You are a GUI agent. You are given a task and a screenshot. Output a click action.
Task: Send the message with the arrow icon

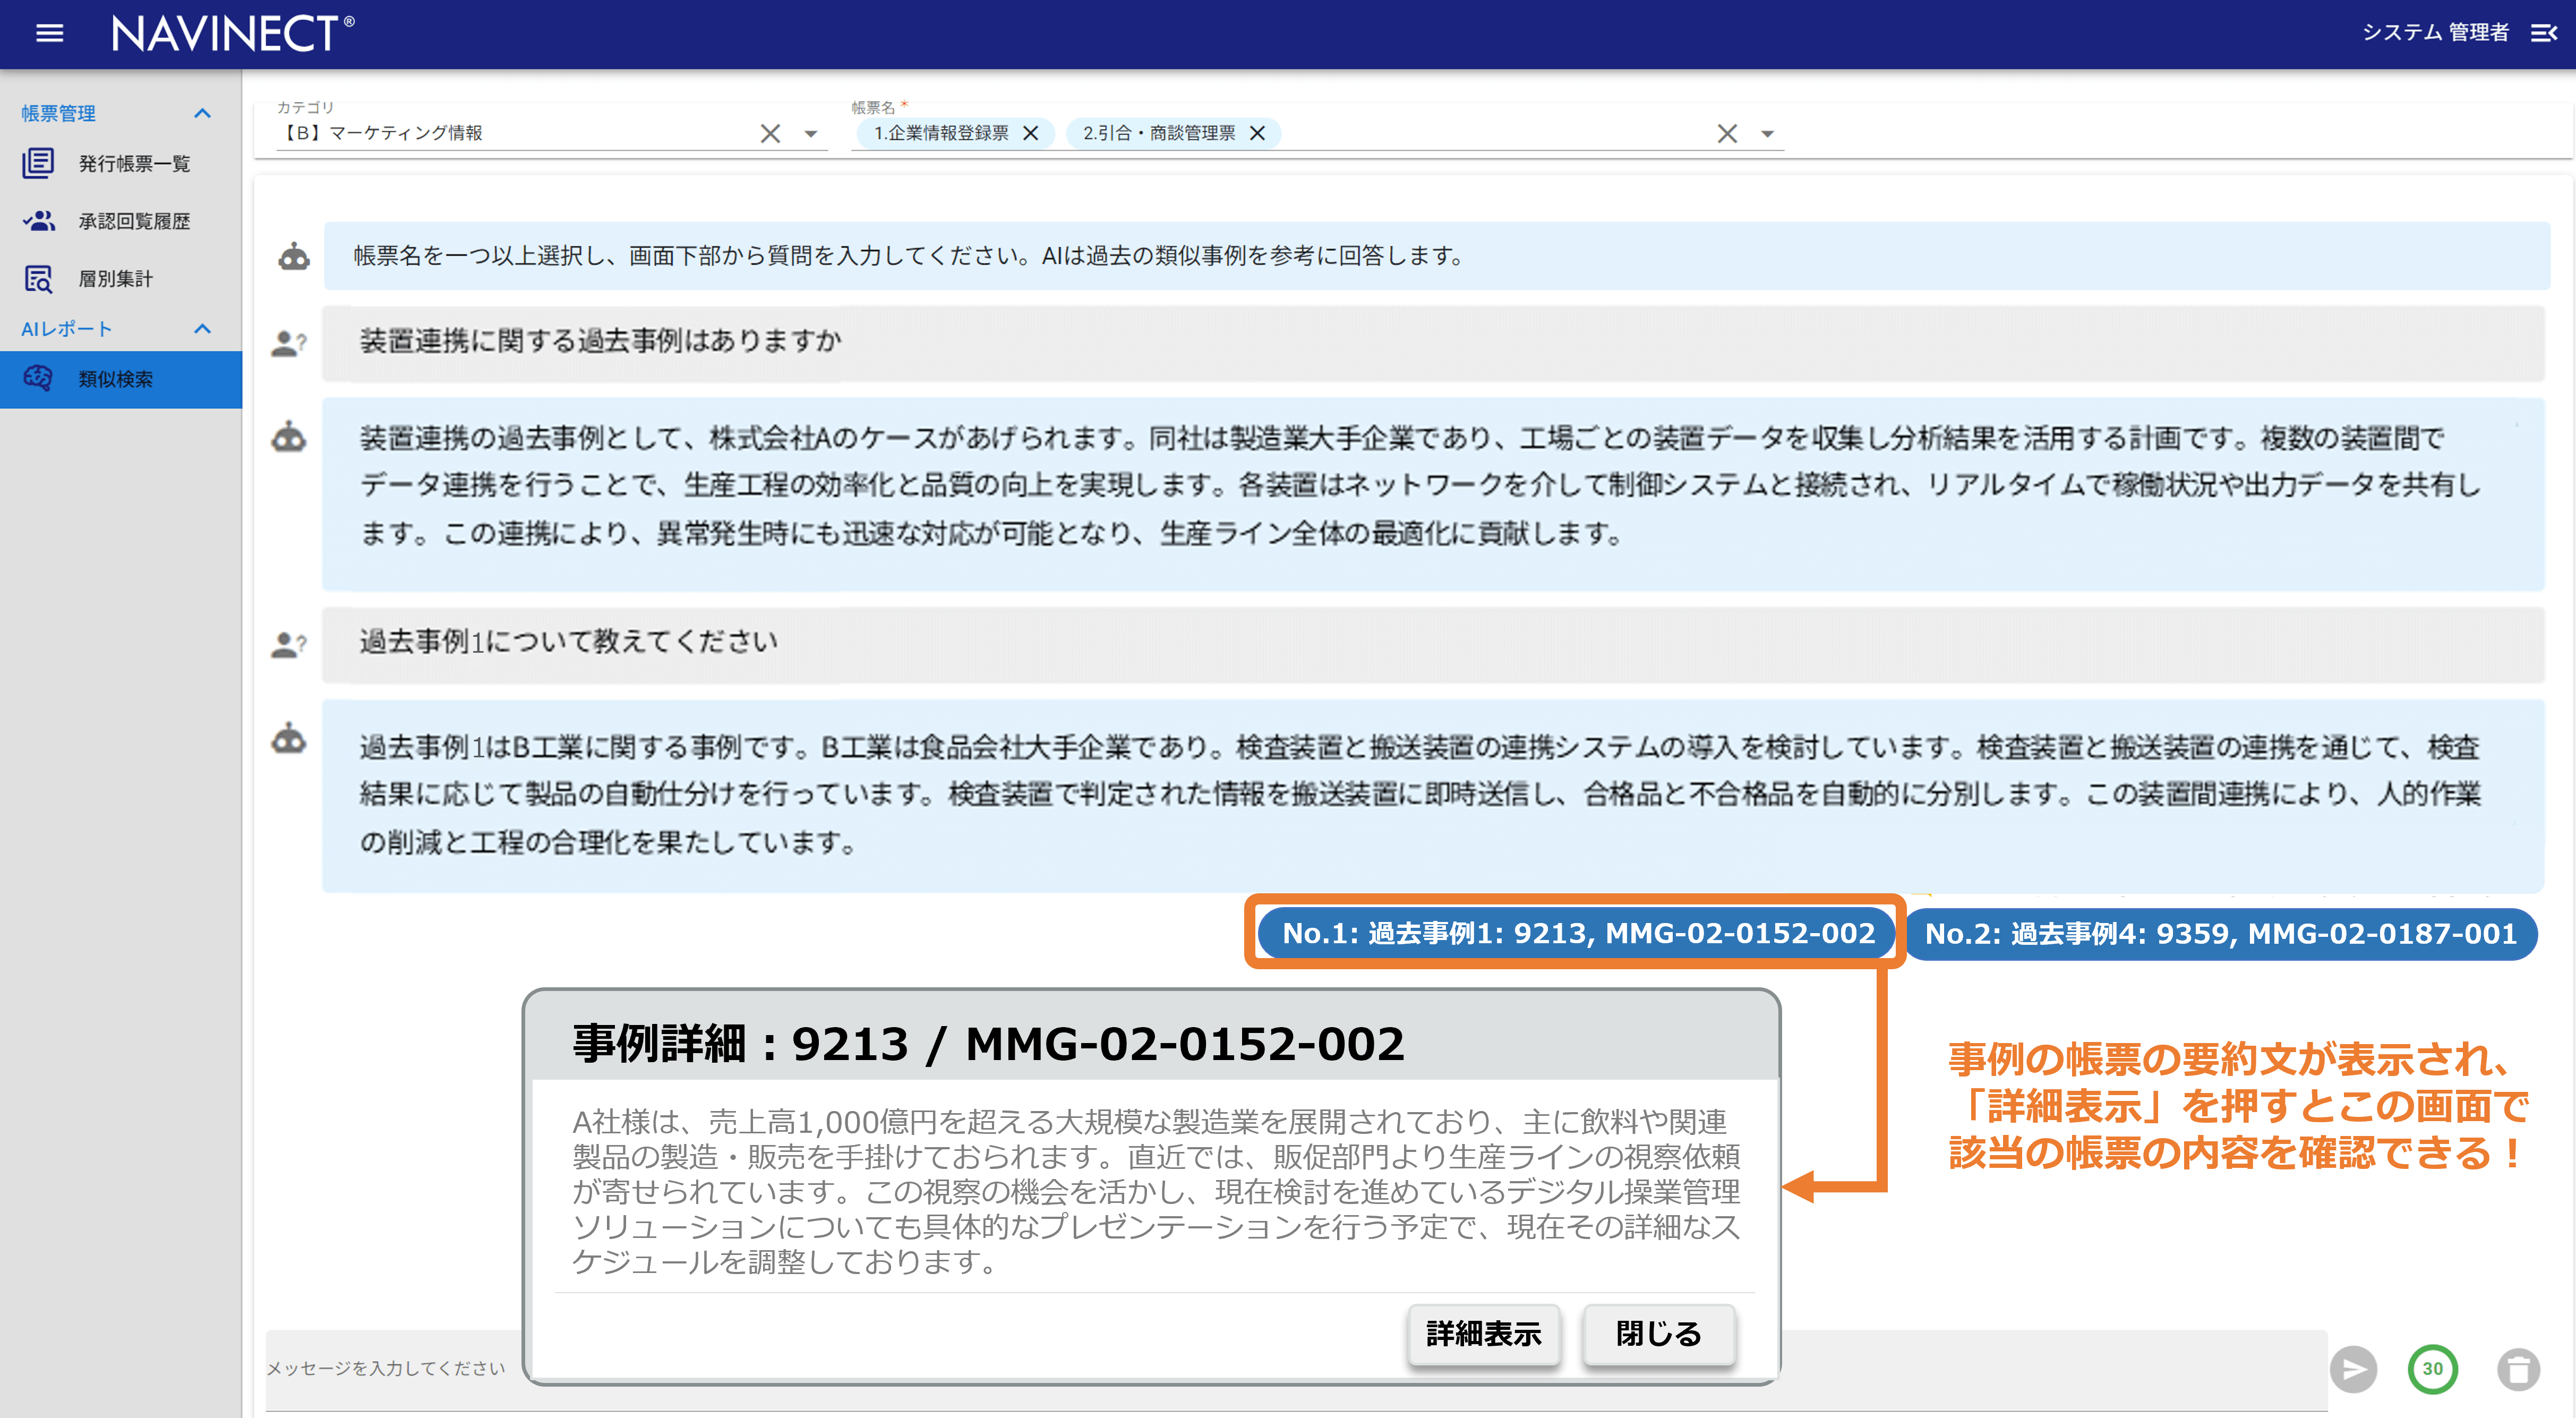tap(2353, 1369)
